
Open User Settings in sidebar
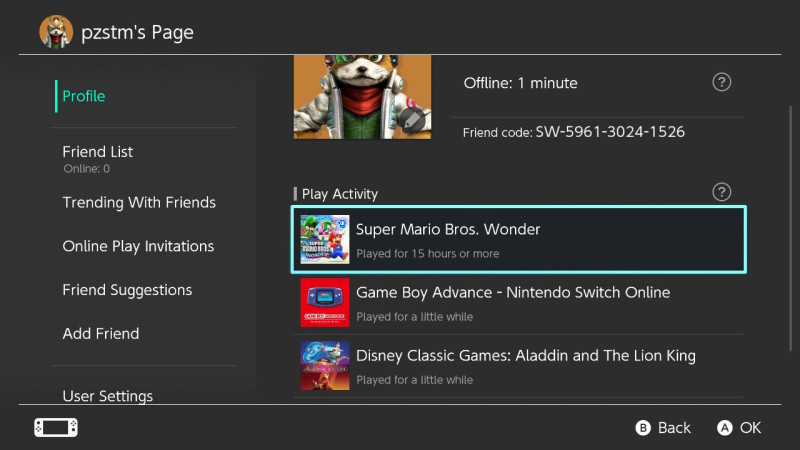click(108, 396)
